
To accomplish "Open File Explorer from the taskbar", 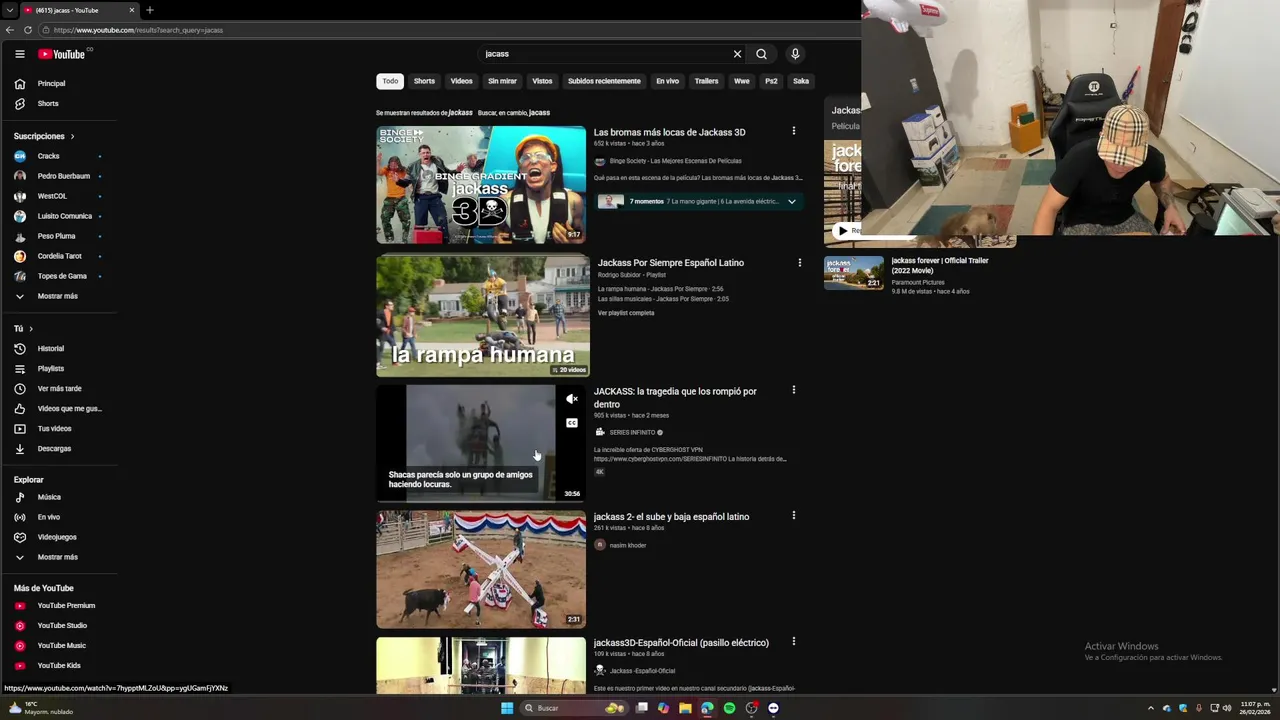I will click(x=685, y=708).
